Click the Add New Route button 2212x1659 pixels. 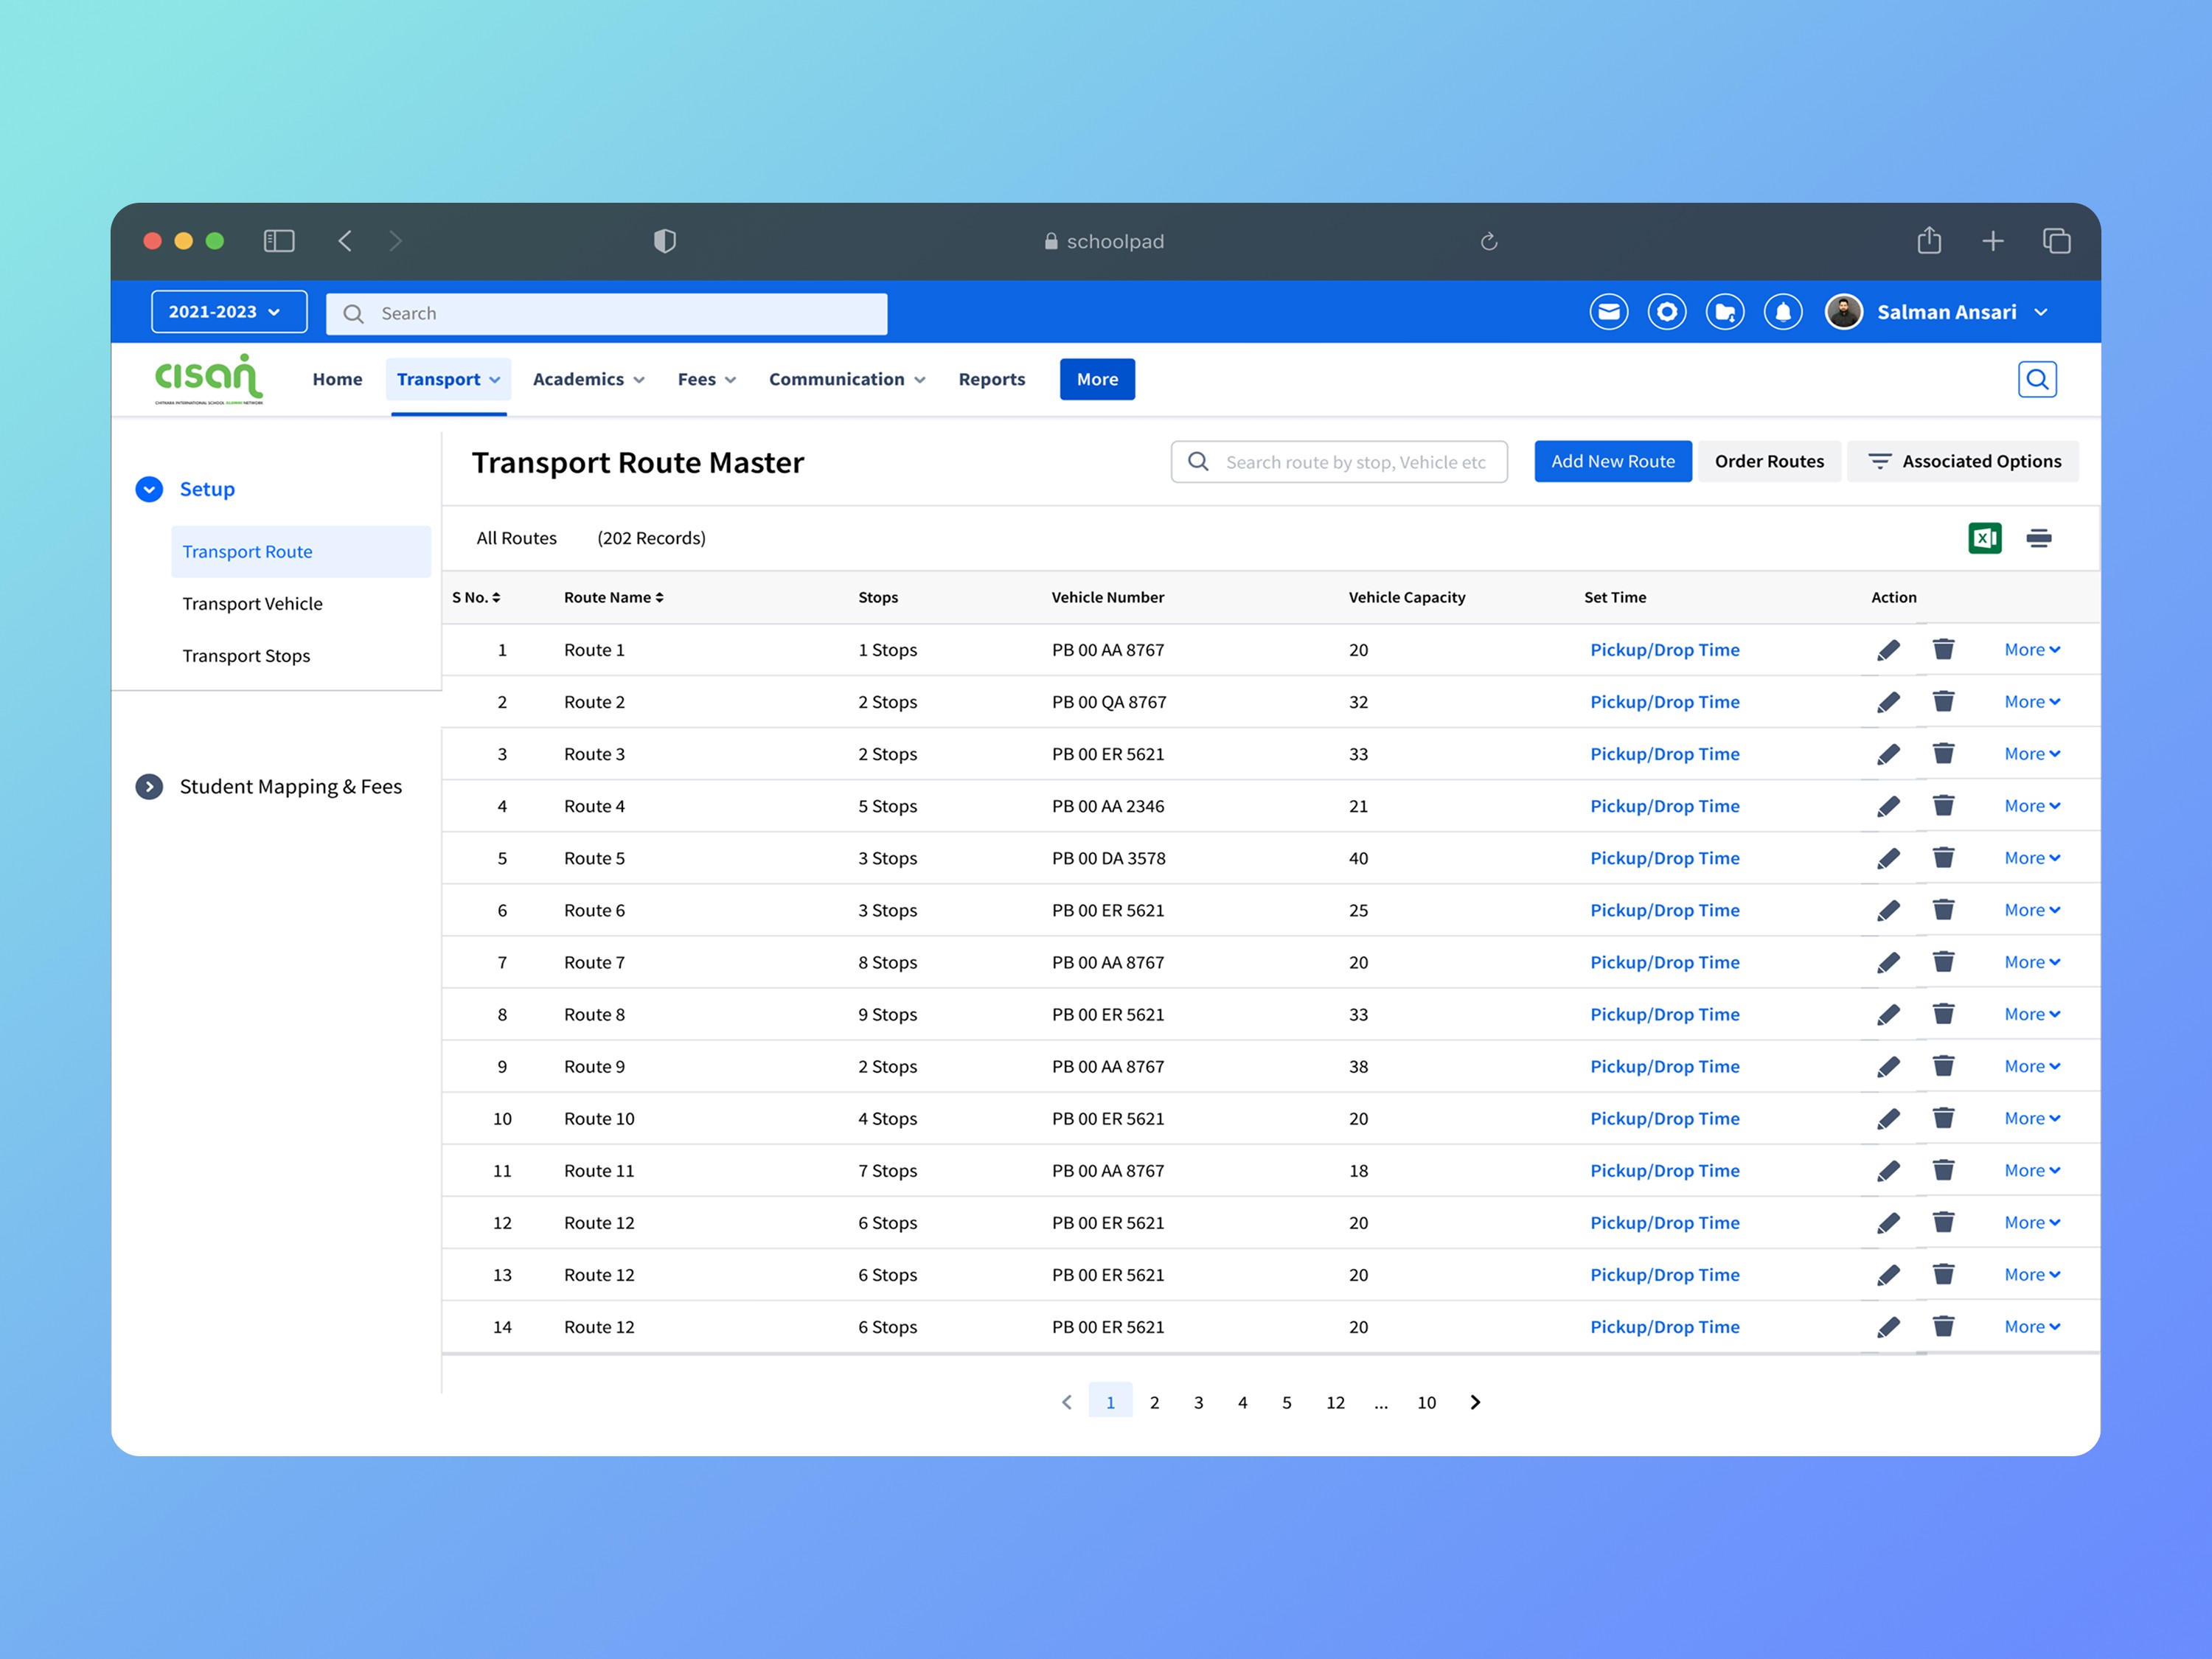click(x=1612, y=461)
